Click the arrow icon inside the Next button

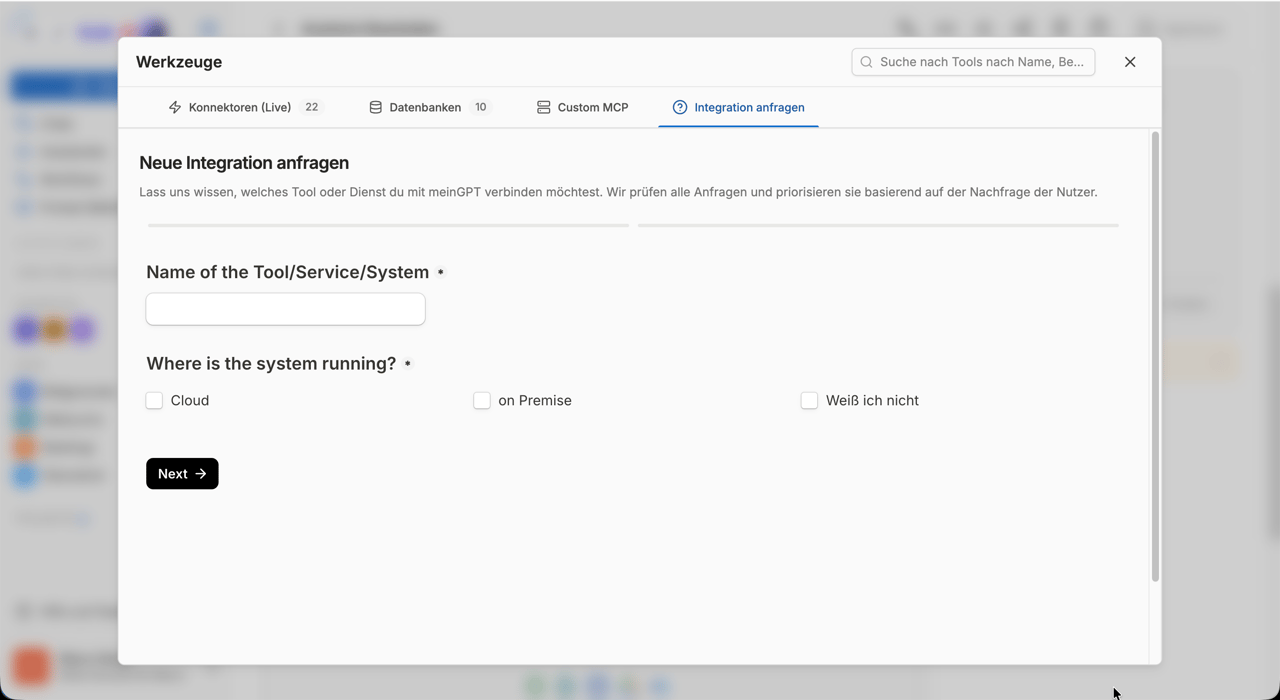click(201, 474)
